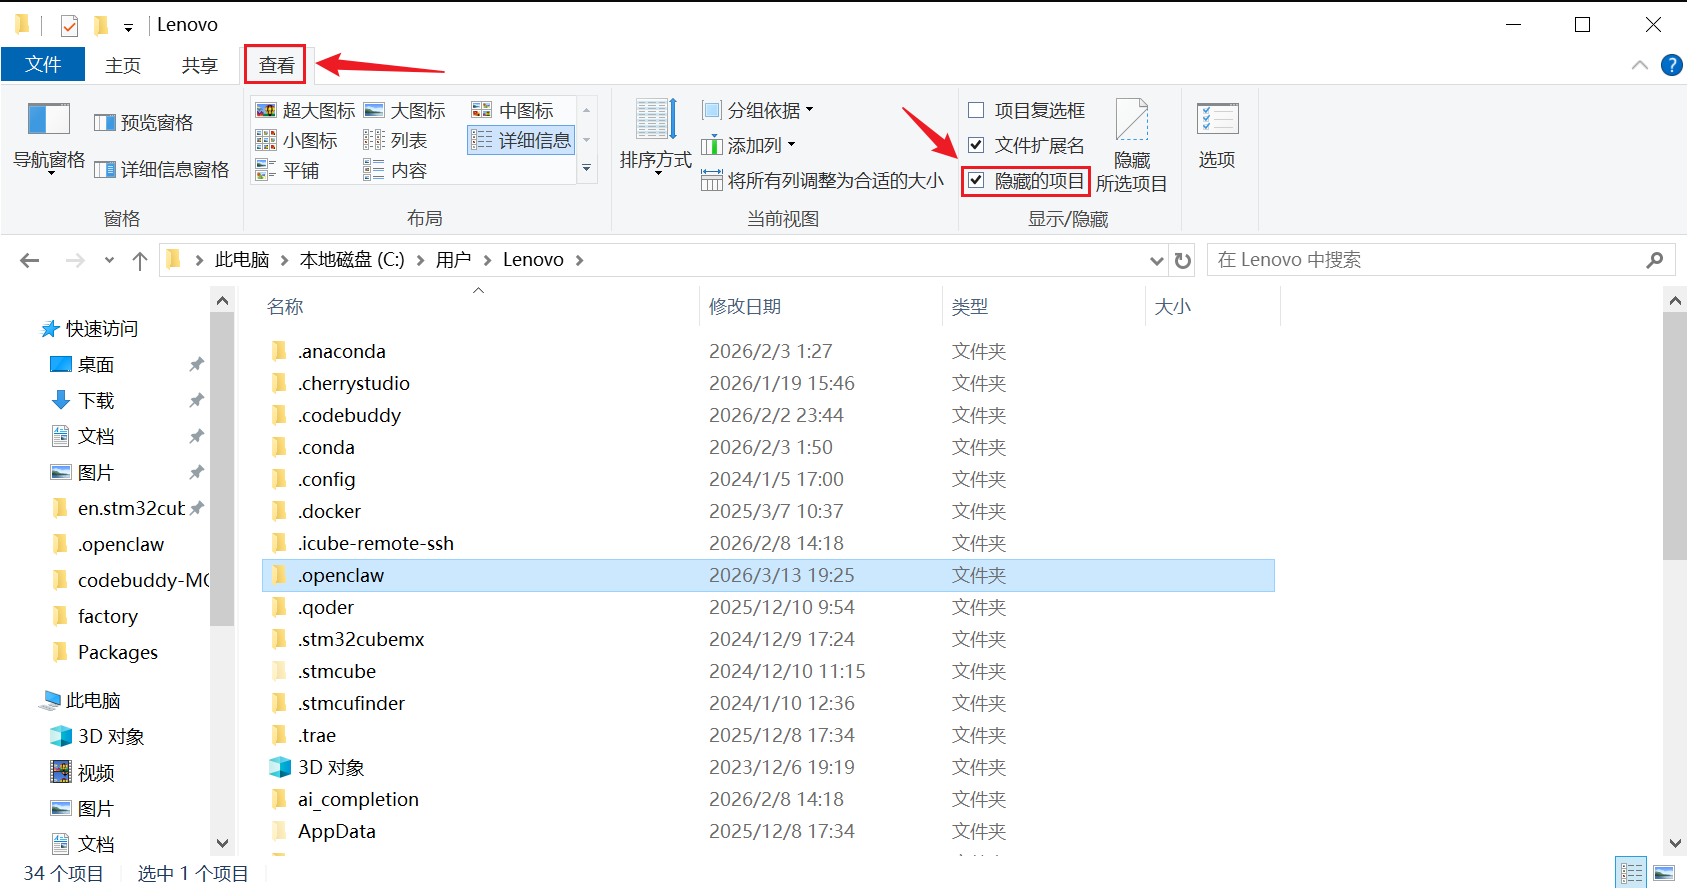
Task: Switch to large thumbnails via status bar icon
Action: (x=1664, y=873)
